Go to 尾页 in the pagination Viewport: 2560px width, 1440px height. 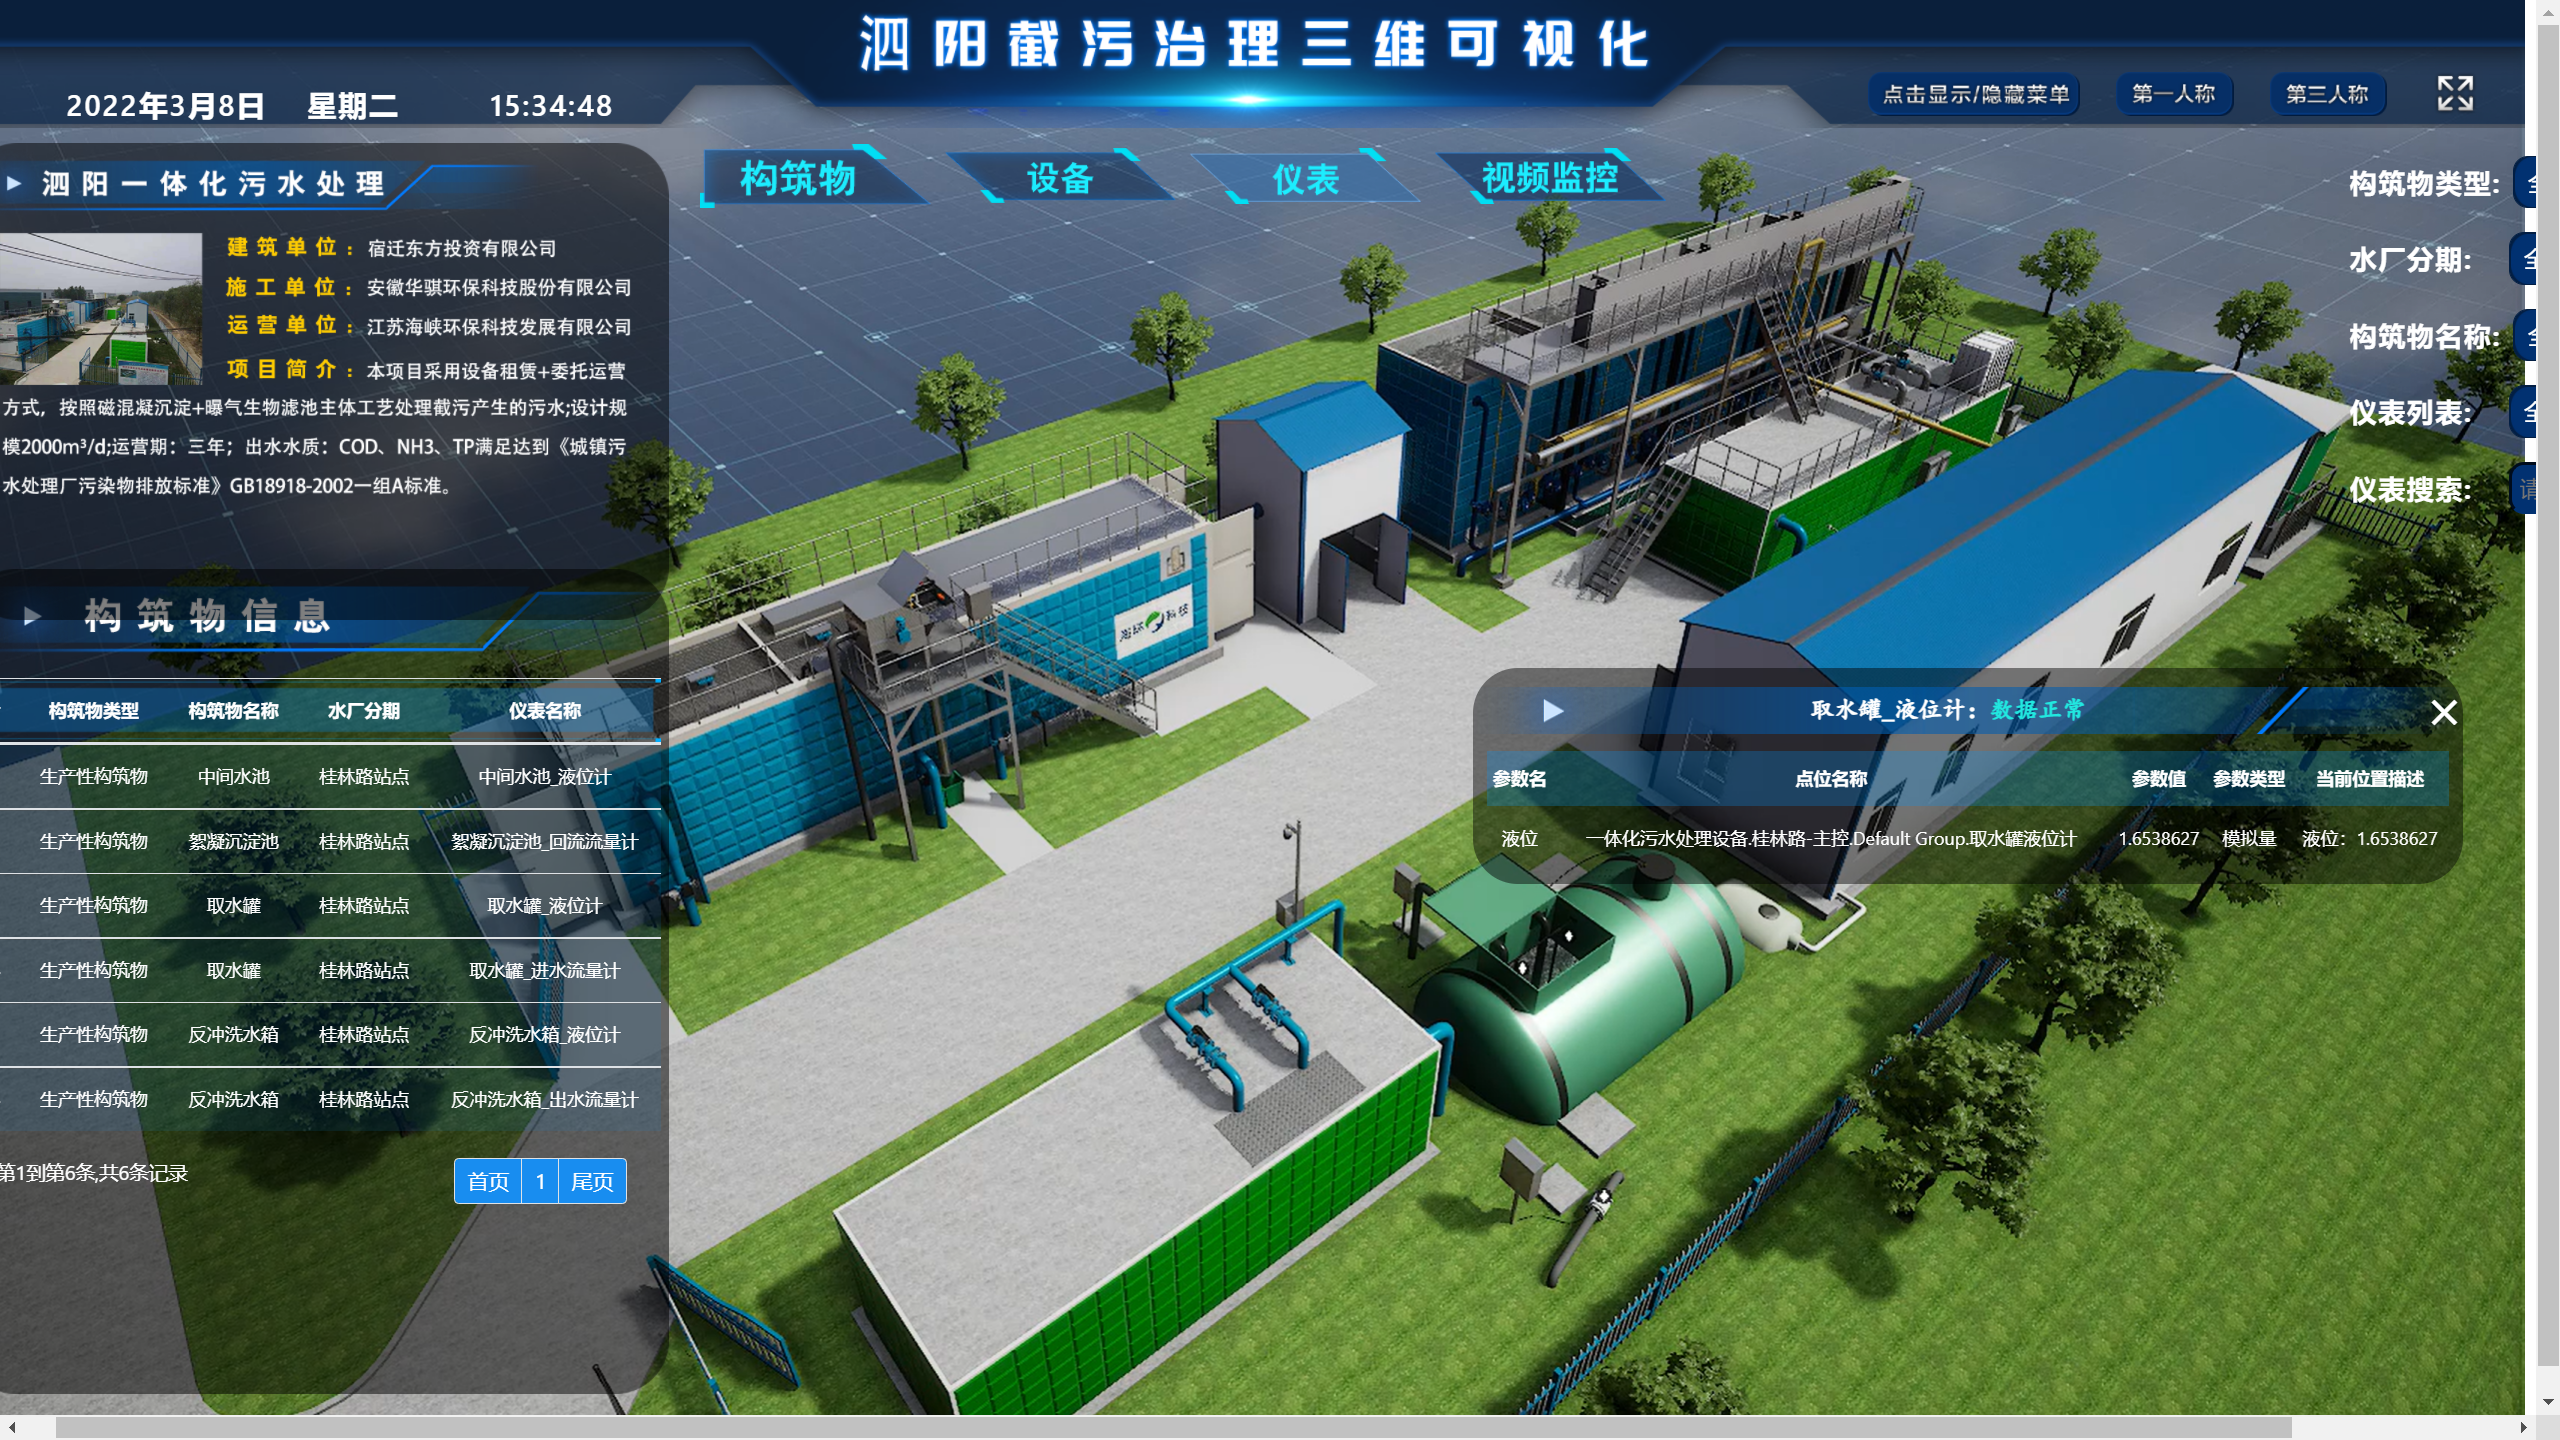click(592, 1181)
